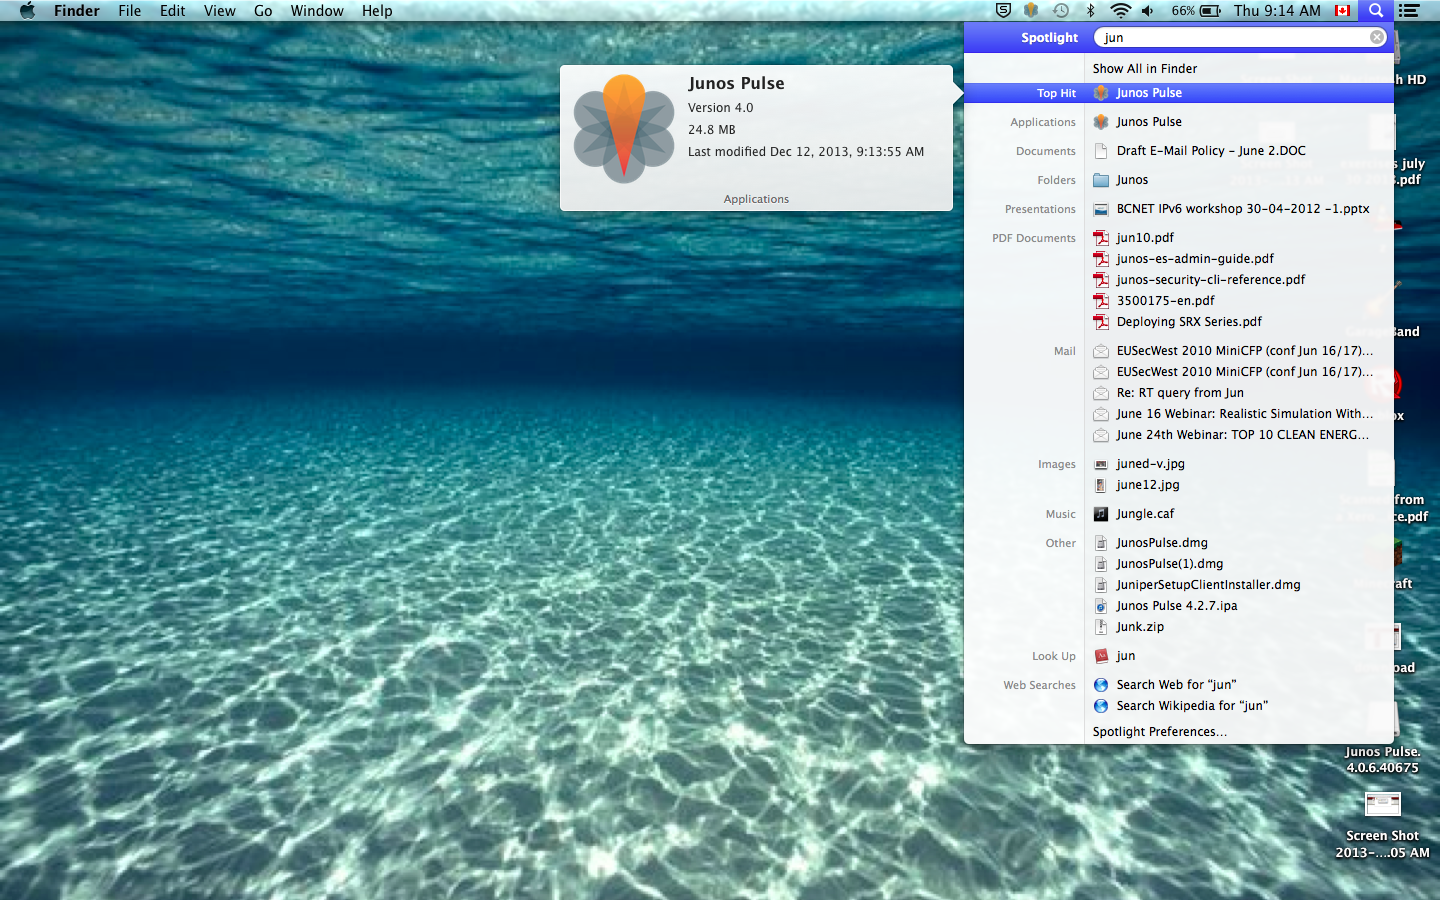Open JuniperSetupClientInstaller.dmg result

tap(1208, 585)
